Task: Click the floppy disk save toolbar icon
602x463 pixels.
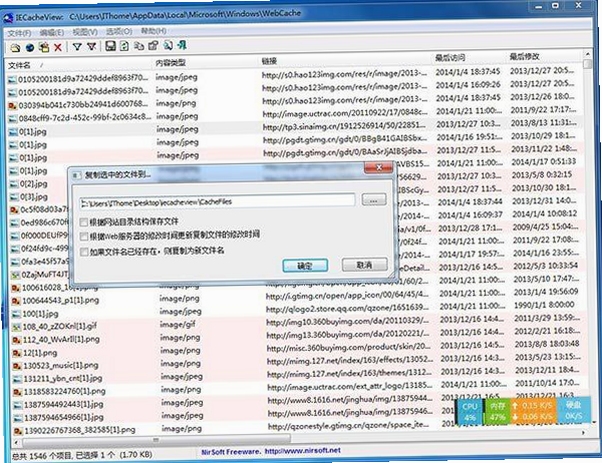Action: (111, 46)
